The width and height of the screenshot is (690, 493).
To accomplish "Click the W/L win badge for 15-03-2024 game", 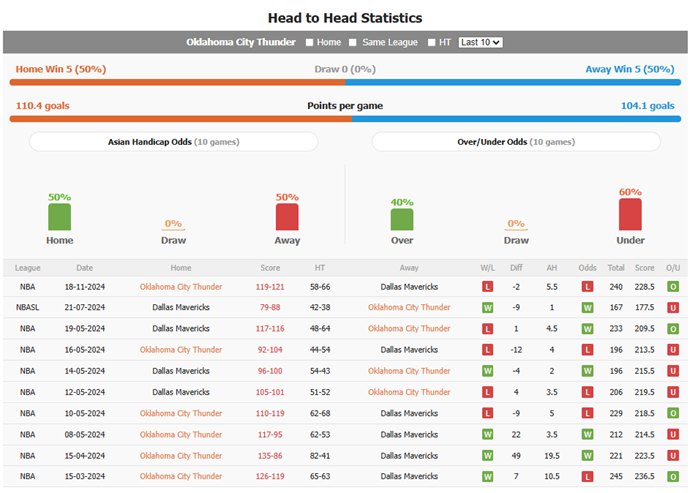I will tap(487, 477).
